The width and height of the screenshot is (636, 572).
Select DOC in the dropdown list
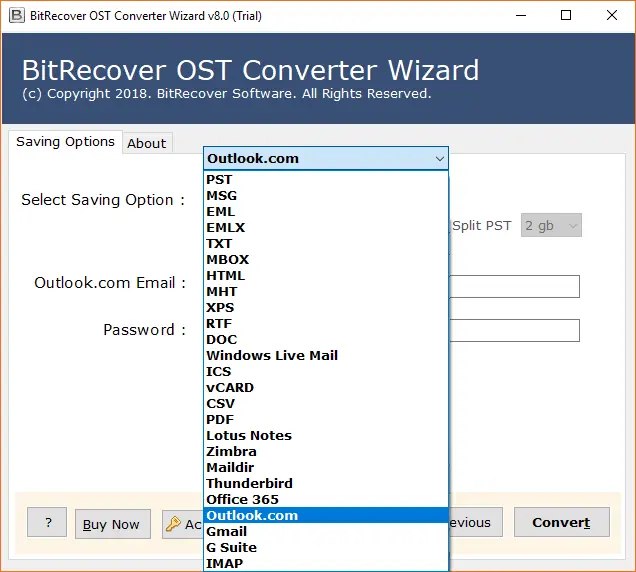(326, 340)
